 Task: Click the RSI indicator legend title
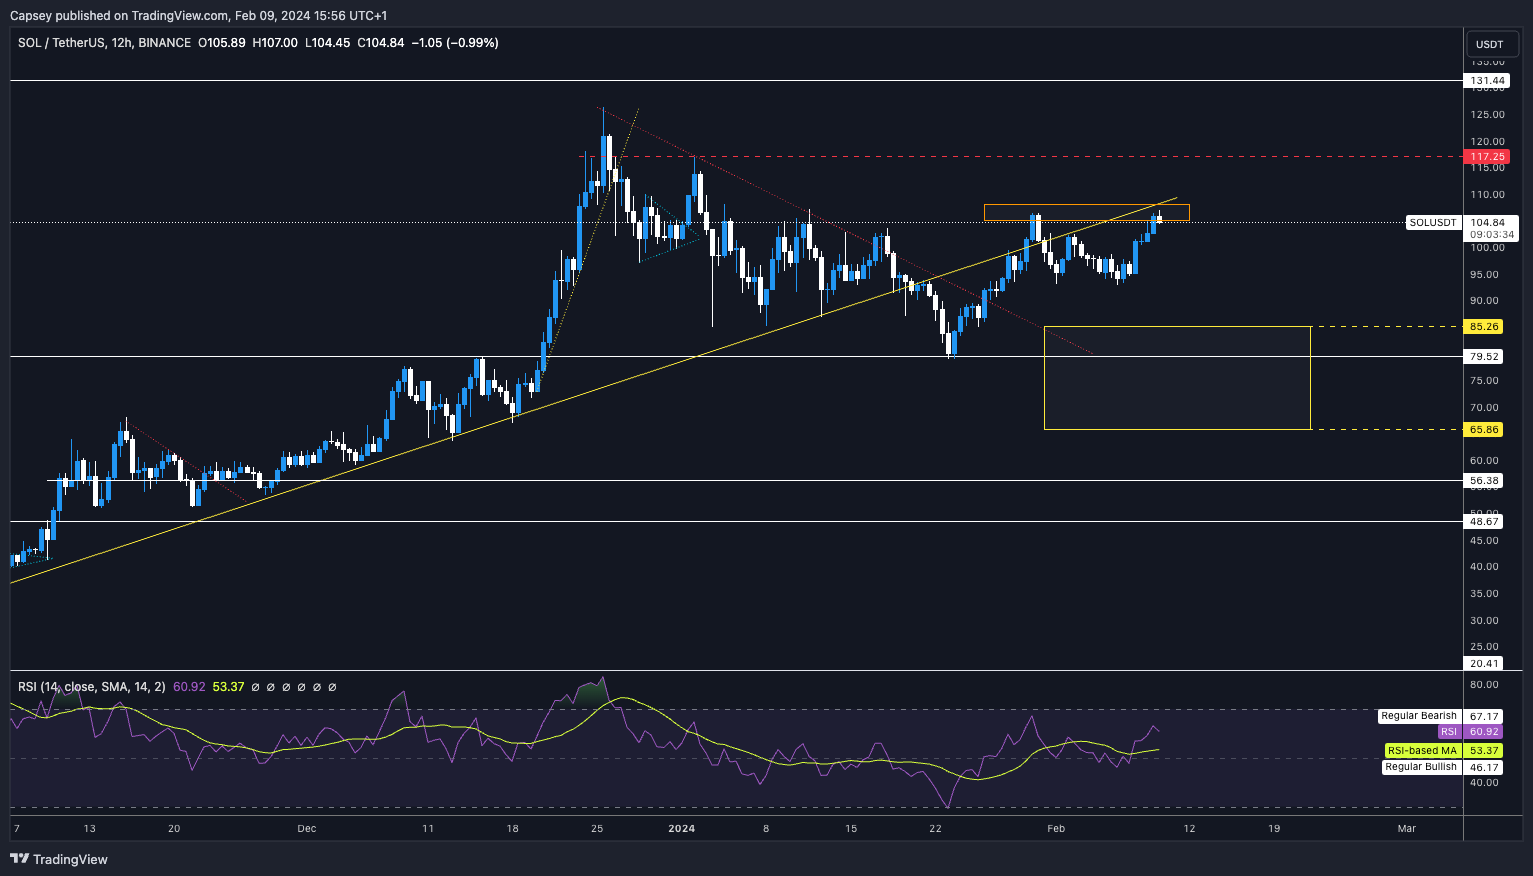pyautogui.click(x=92, y=687)
